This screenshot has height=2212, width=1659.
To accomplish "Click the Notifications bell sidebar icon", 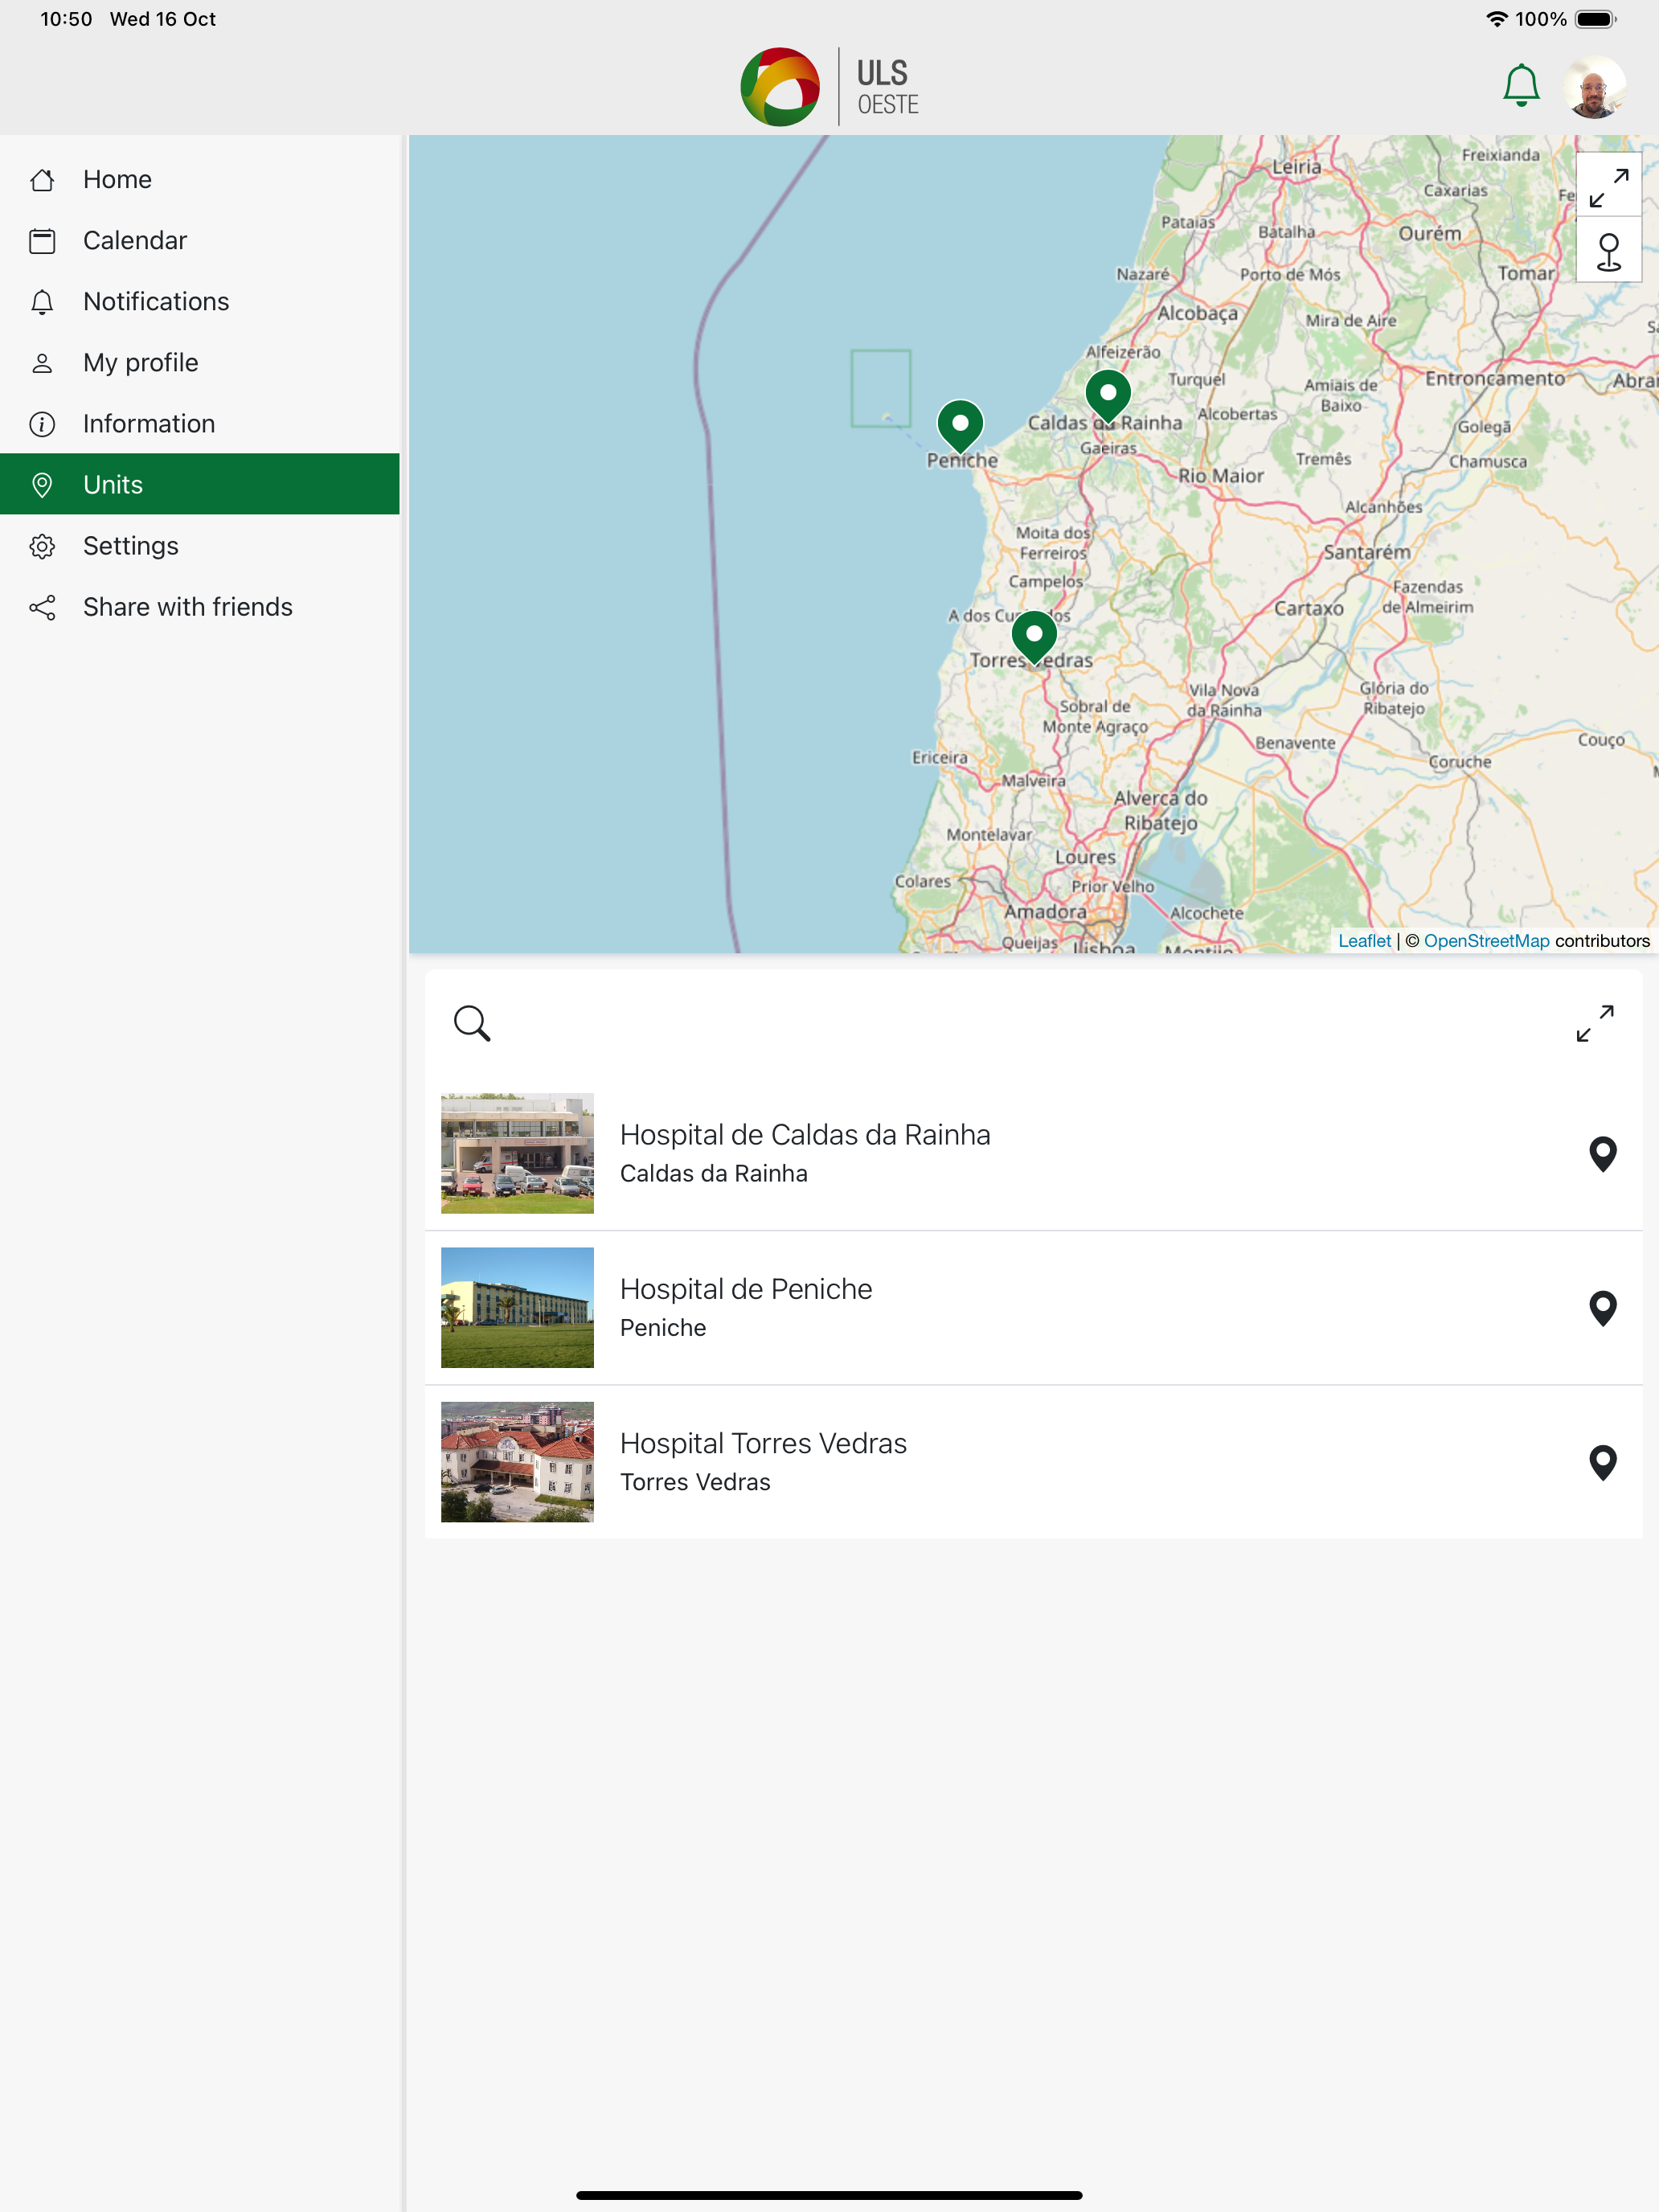I will (x=42, y=302).
